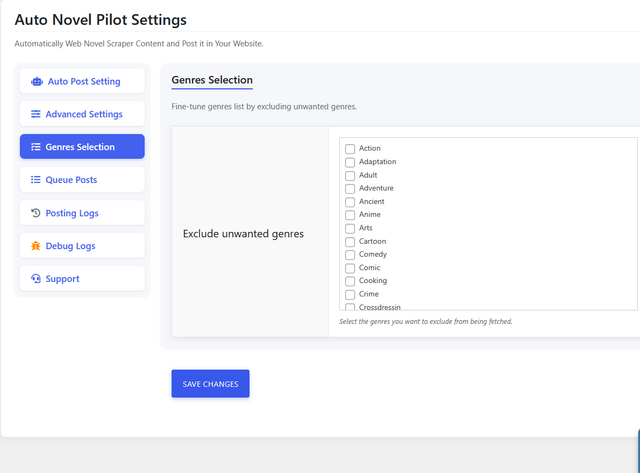Switch to the Posting Logs tab
Image resolution: width=640 pixels, height=473 pixels.
[82, 213]
